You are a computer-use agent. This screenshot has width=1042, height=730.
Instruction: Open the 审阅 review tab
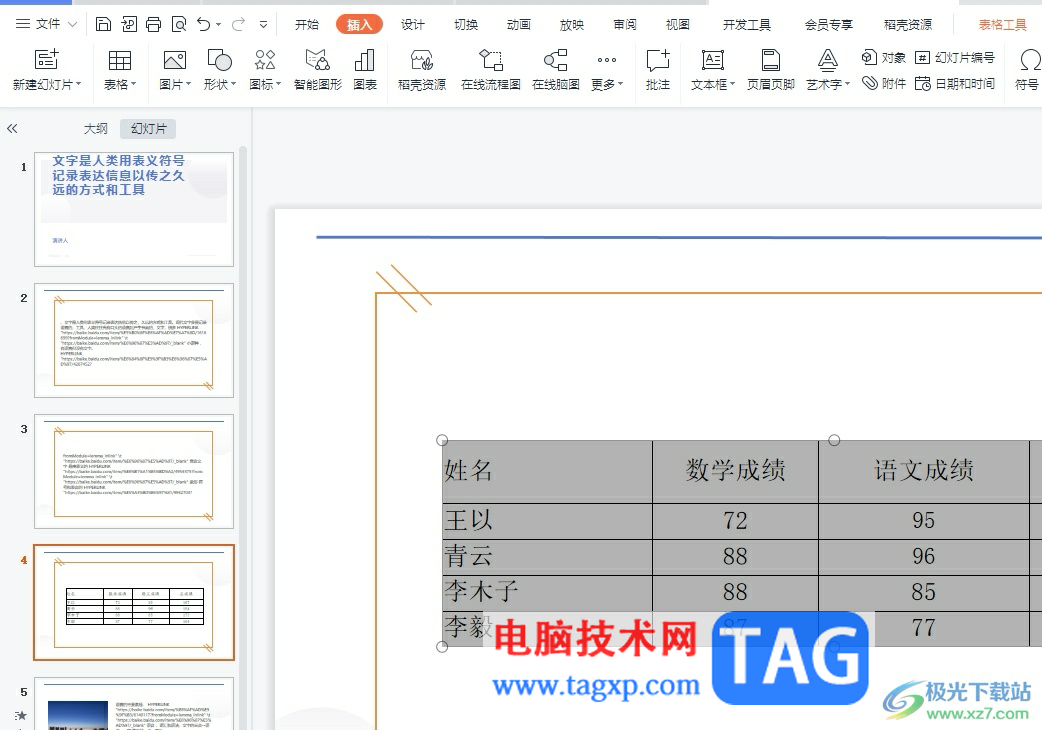click(x=625, y=25)
